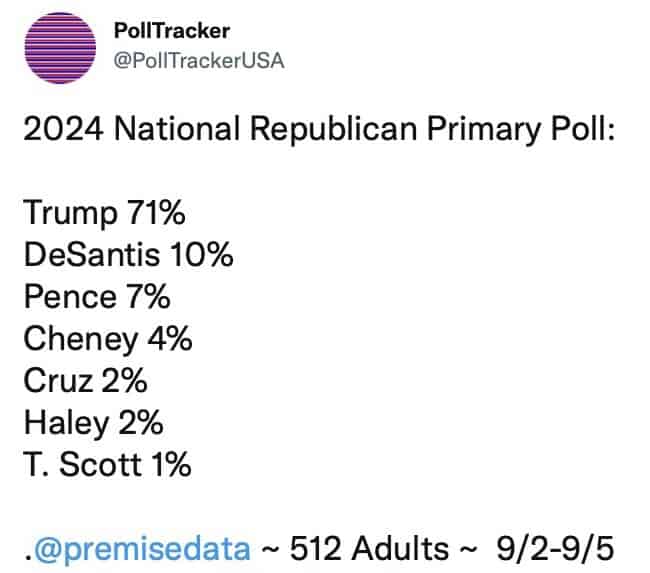Click the Cheney 4% line
This screenshot has height=573, width=650.
[108, 339]
